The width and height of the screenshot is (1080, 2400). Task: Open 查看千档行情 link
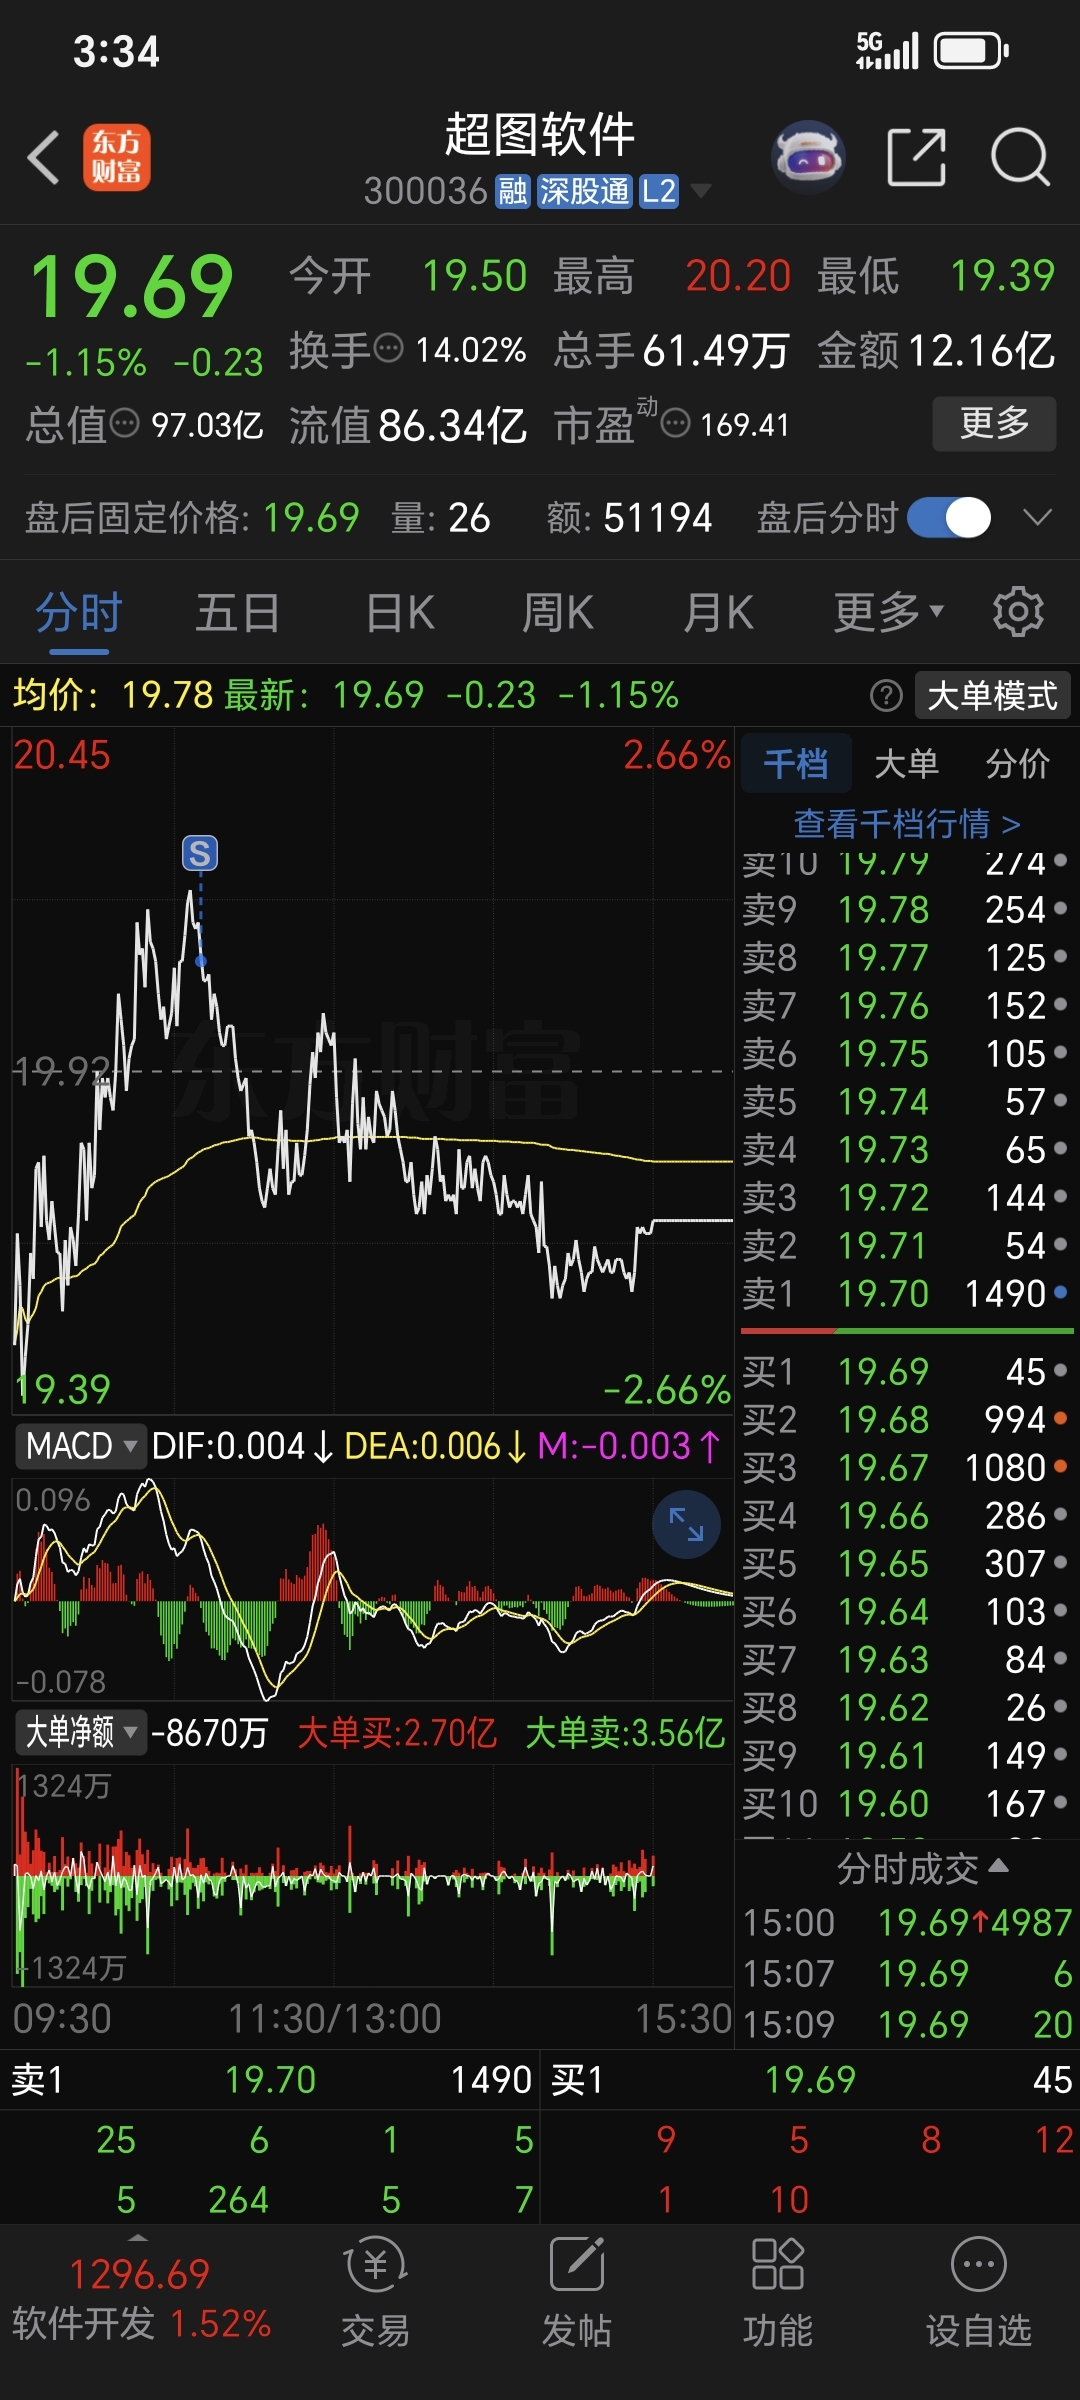pos(907,824)
